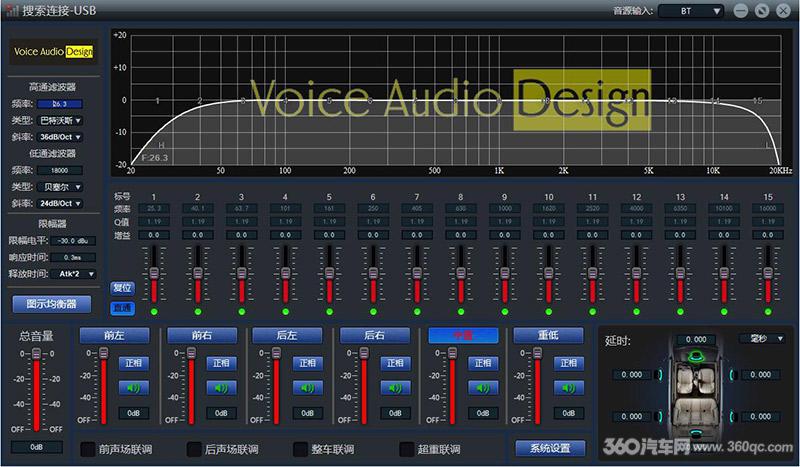Toggle green LED under EQ band 3
Viewport: 800px width, 467px height.
[x=242, y=311]
